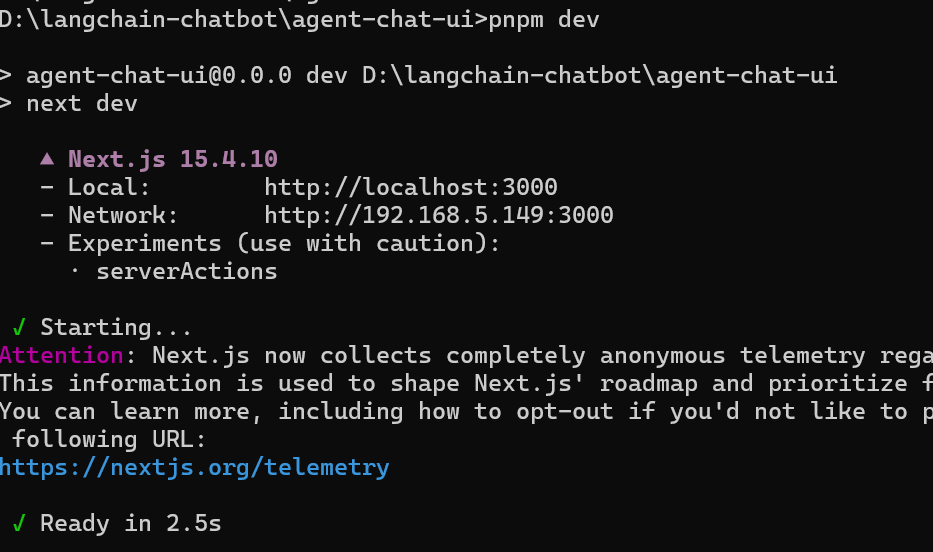Click the green checkmark beside Ready

(x=18, y=523)
